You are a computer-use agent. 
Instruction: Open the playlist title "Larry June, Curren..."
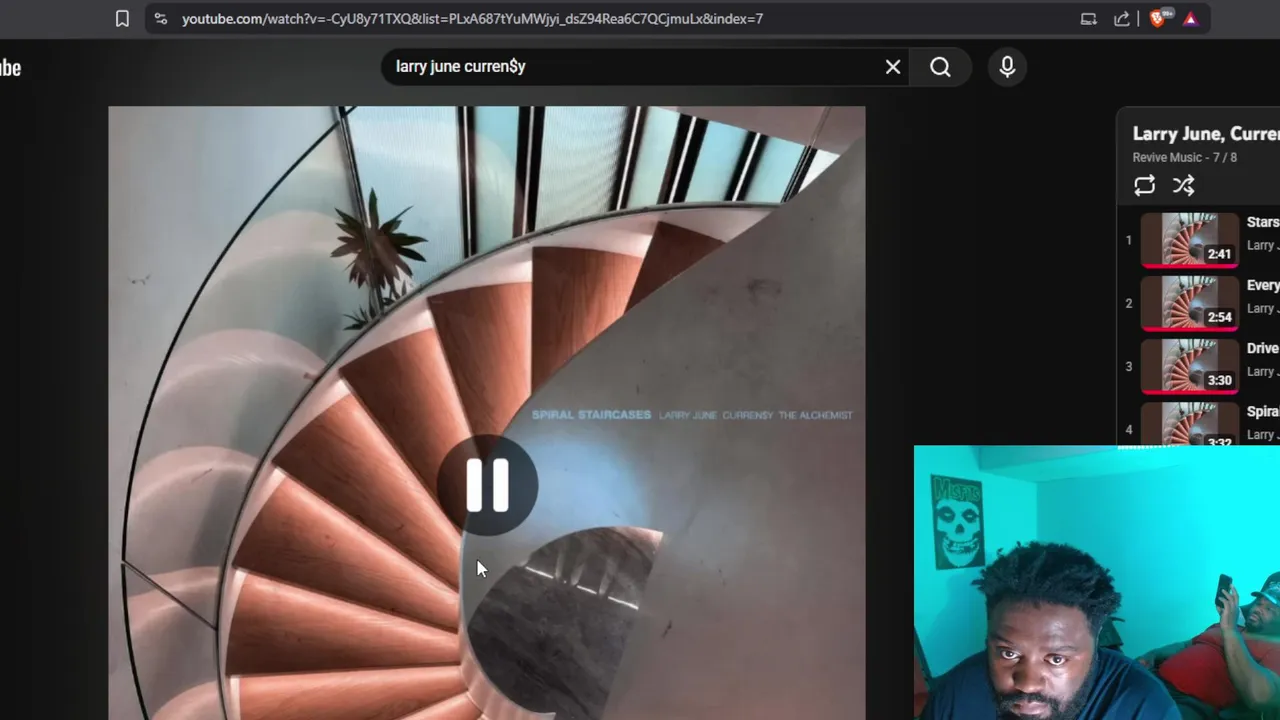point(1205,133)
